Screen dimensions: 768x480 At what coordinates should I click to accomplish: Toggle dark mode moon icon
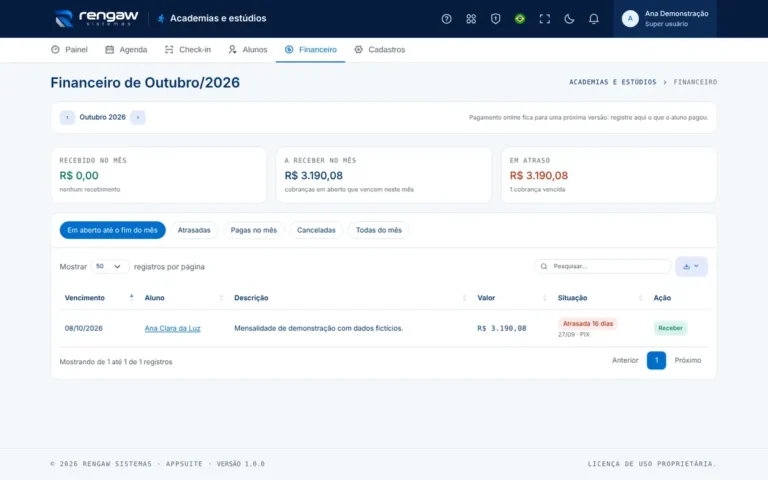[569, 19]
